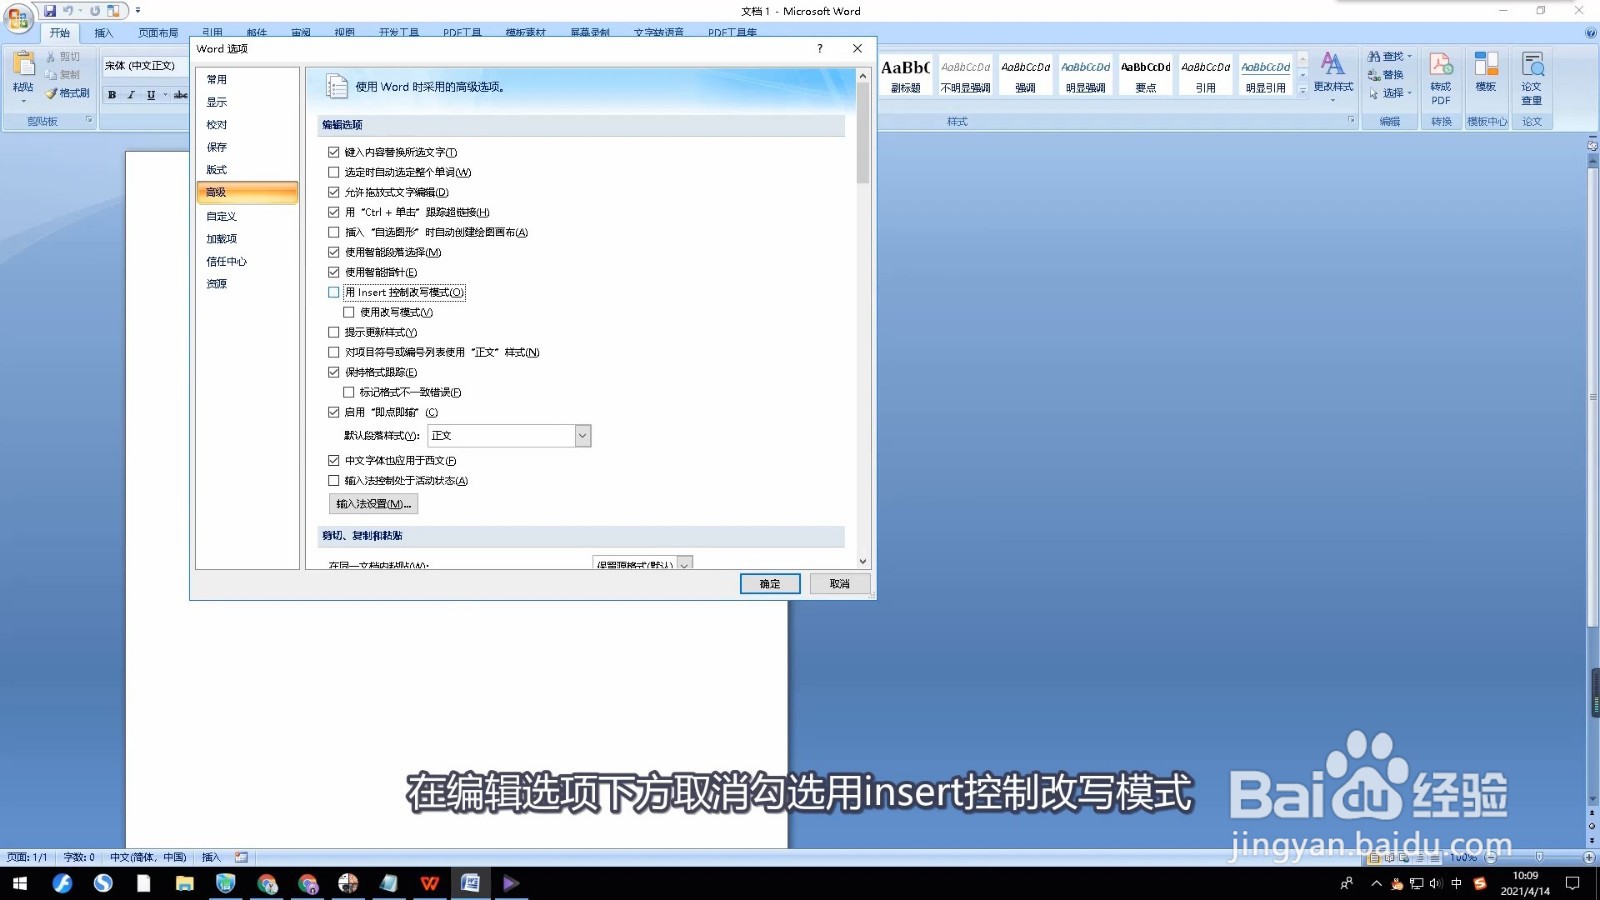The image size is (1600, 900).
Task: Click the strikethrough abc icon
Action: click(x=180, y=95)
